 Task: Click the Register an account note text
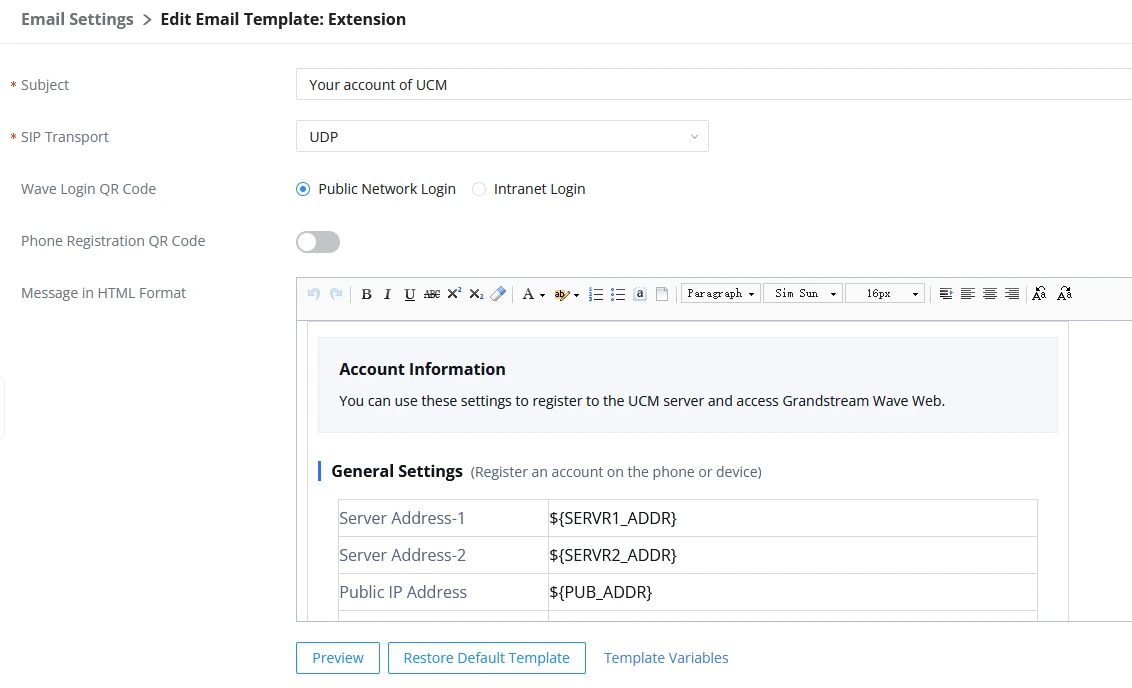click(x=616, y=472)
